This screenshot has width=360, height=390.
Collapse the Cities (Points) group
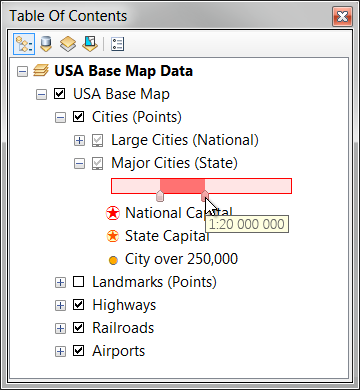(60, 118)
